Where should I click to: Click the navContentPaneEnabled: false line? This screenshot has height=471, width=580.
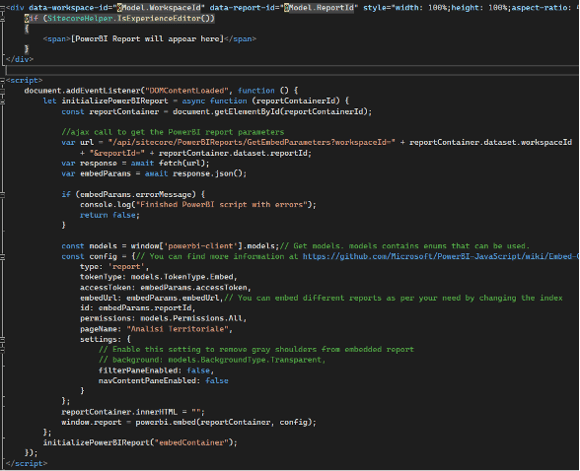(x=163, y=381)
